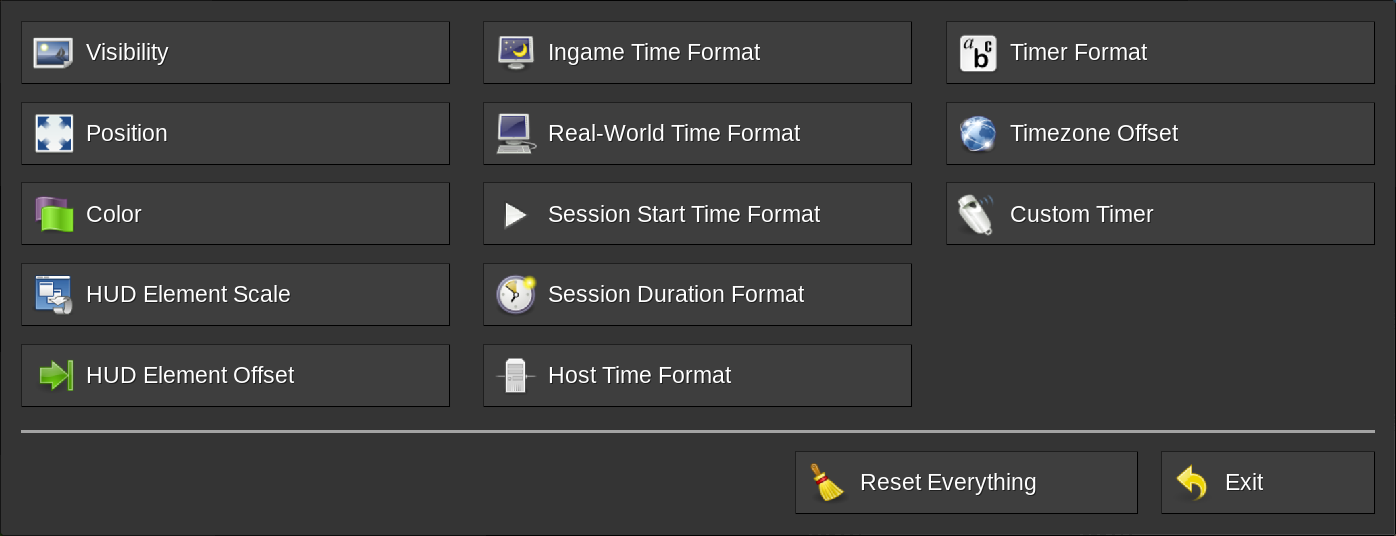Screen dimensions: 1396x536
Task: Click the Ingame Time Format moon monitor icon
Action: click(x=516, y=53)
